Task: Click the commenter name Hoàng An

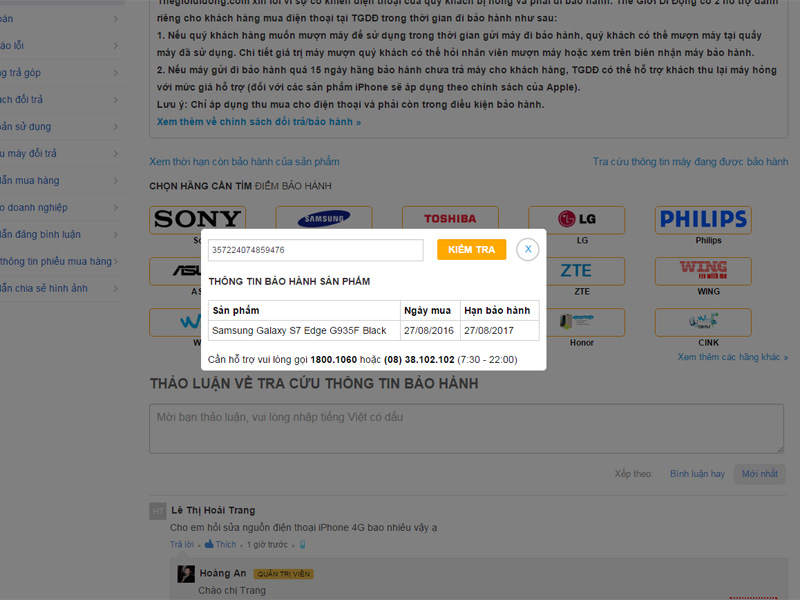Action: pyautogui.click(x=223, y=573)
